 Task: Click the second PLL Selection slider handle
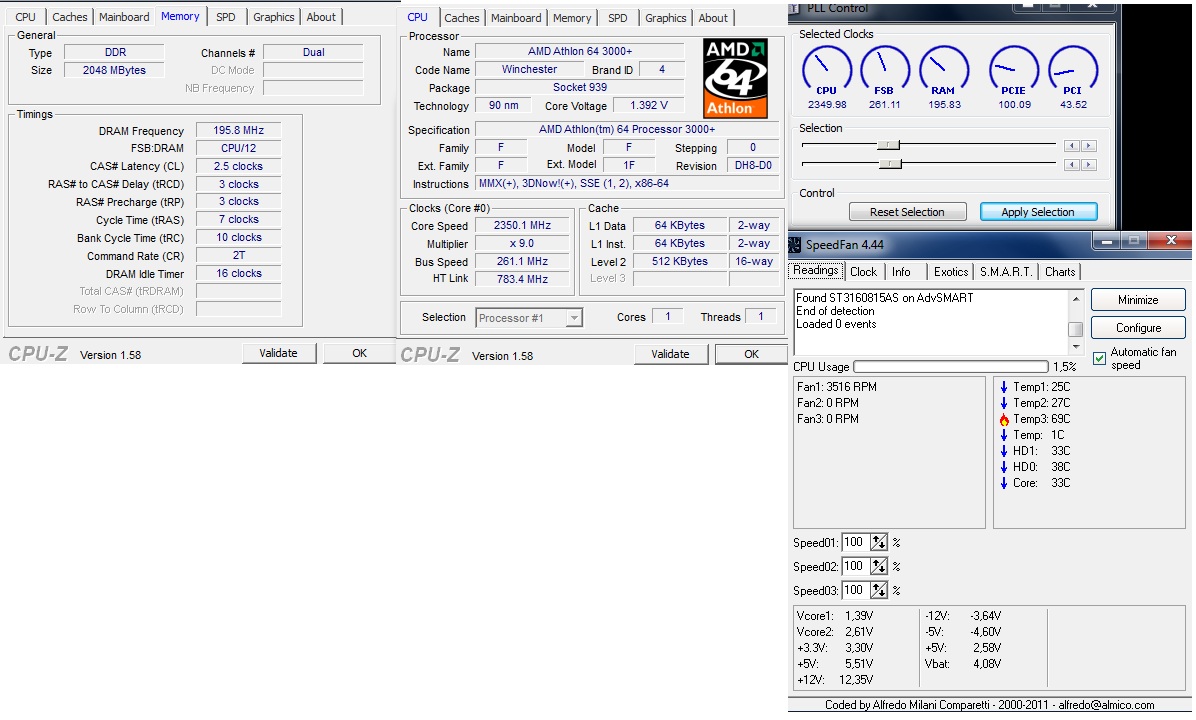pyautogui.click(x=890, y=164)
